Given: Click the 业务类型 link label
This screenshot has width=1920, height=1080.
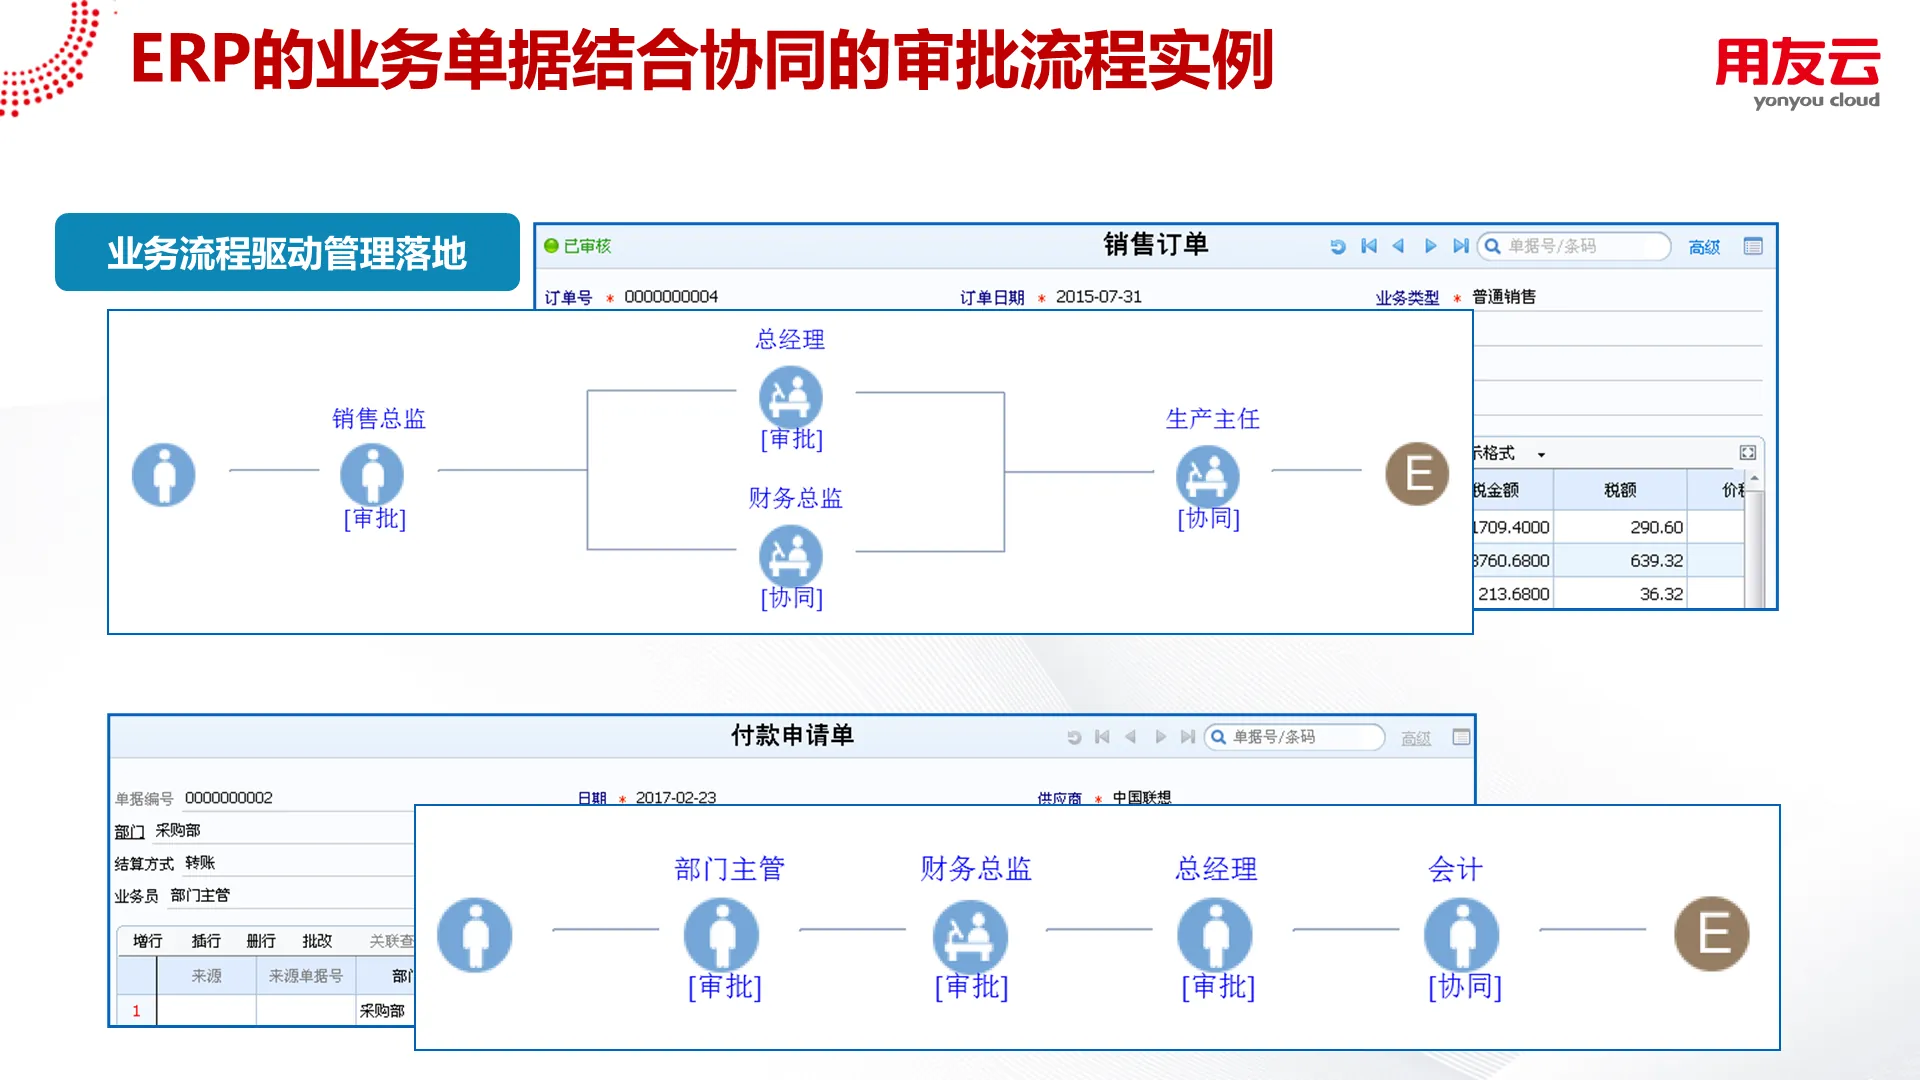Looking at the screenshot, I should coord(1407,298).
